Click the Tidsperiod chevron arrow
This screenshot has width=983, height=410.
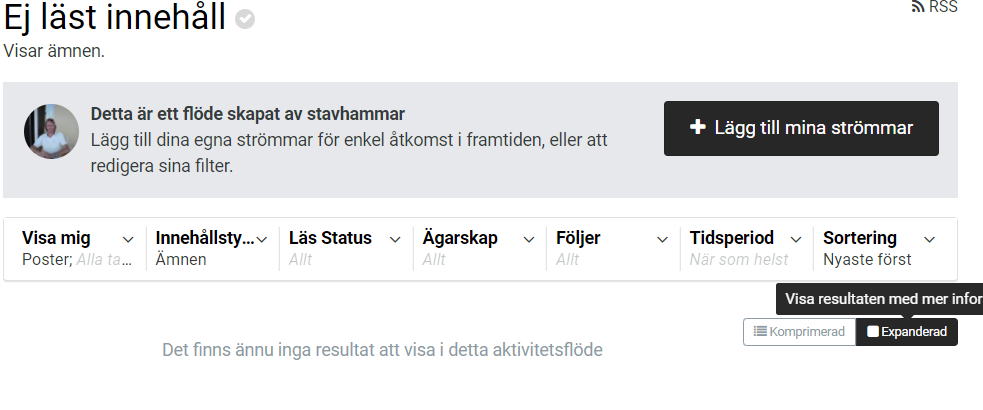(796, 239)
